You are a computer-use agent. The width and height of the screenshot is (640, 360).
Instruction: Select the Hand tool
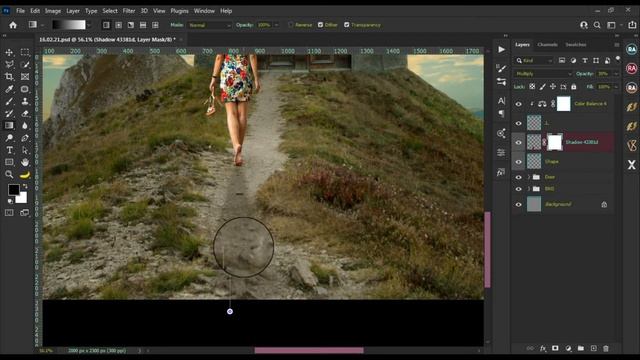tap(25, 162)
